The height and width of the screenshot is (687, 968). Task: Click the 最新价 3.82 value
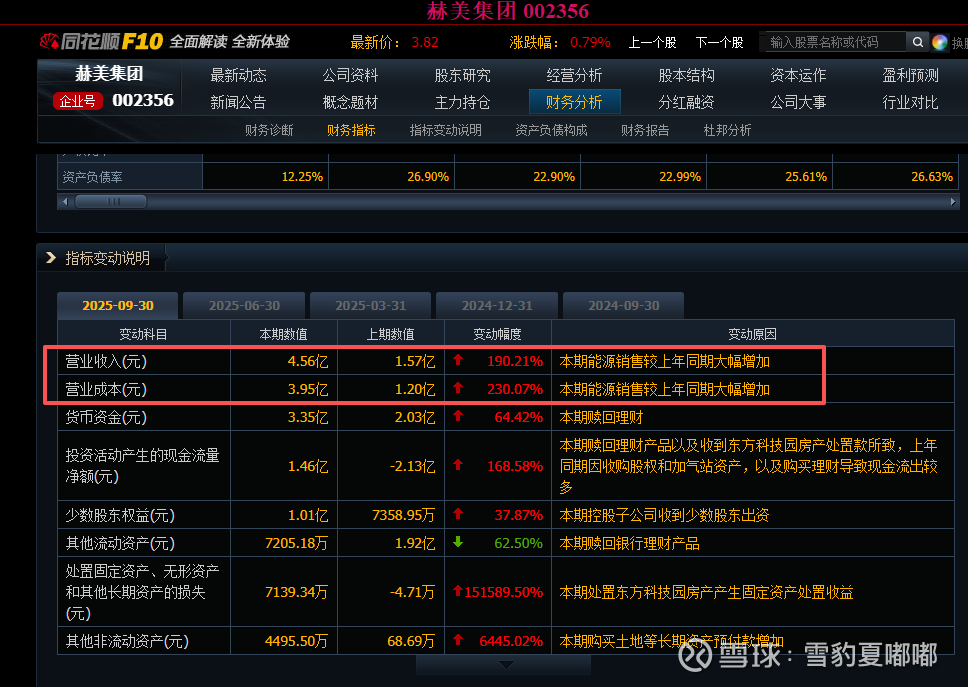[x=425, y=43]
